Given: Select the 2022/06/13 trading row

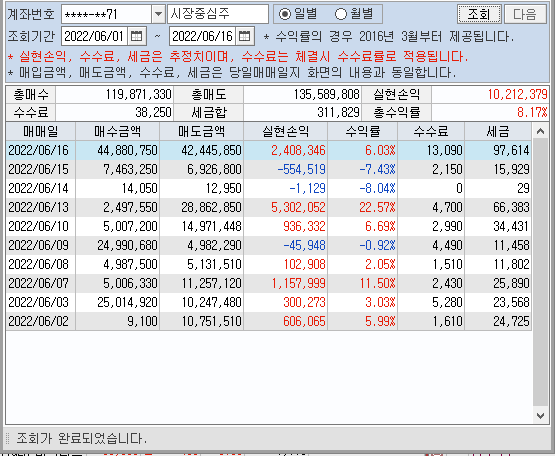Looking at the screenshot, I should [x=269, y=207].
